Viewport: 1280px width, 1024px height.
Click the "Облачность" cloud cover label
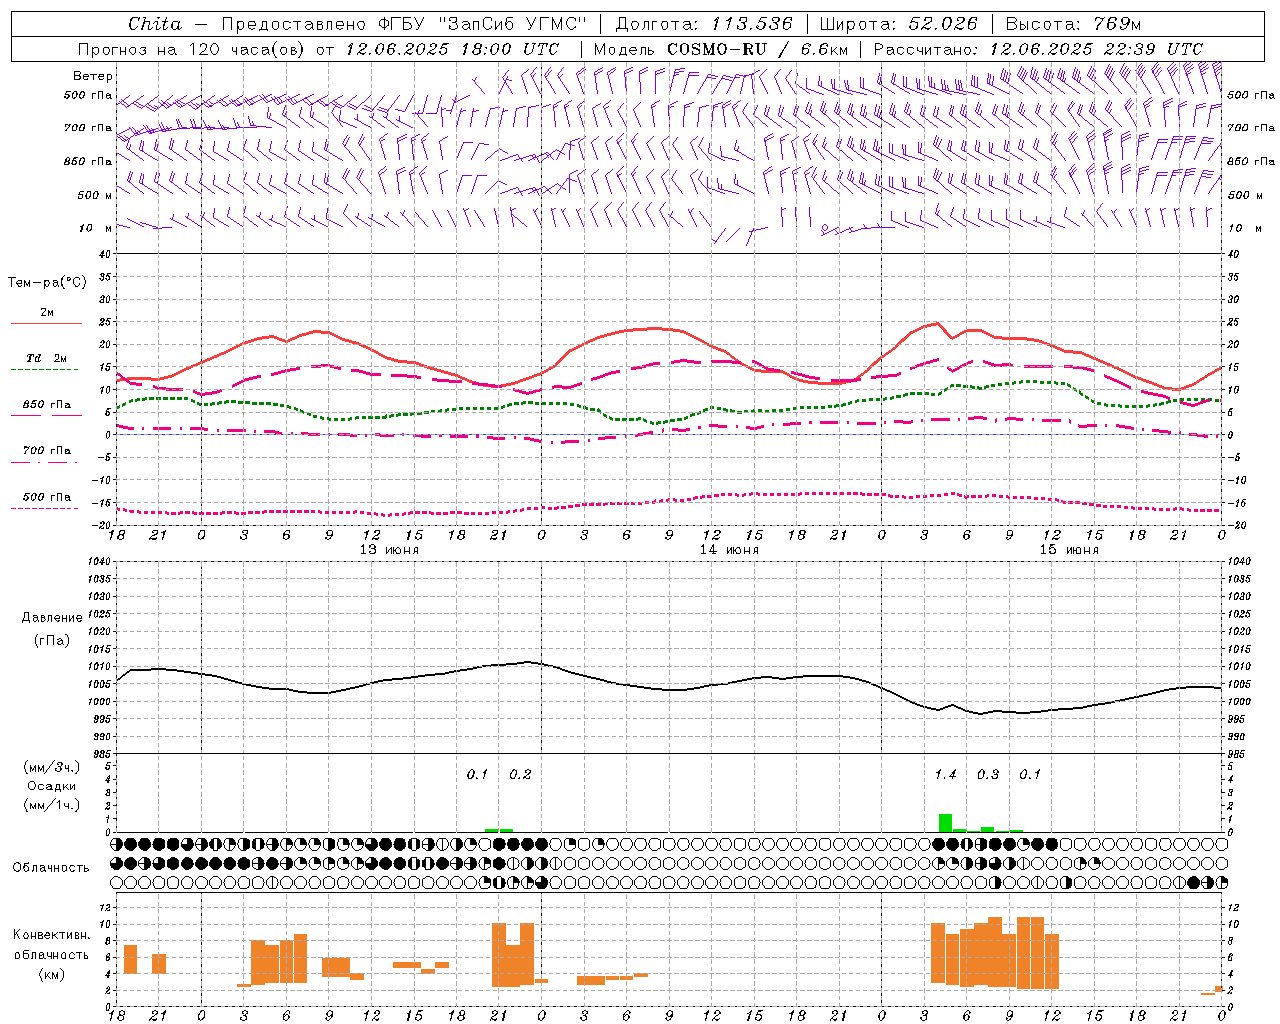[x=51, y=868]
